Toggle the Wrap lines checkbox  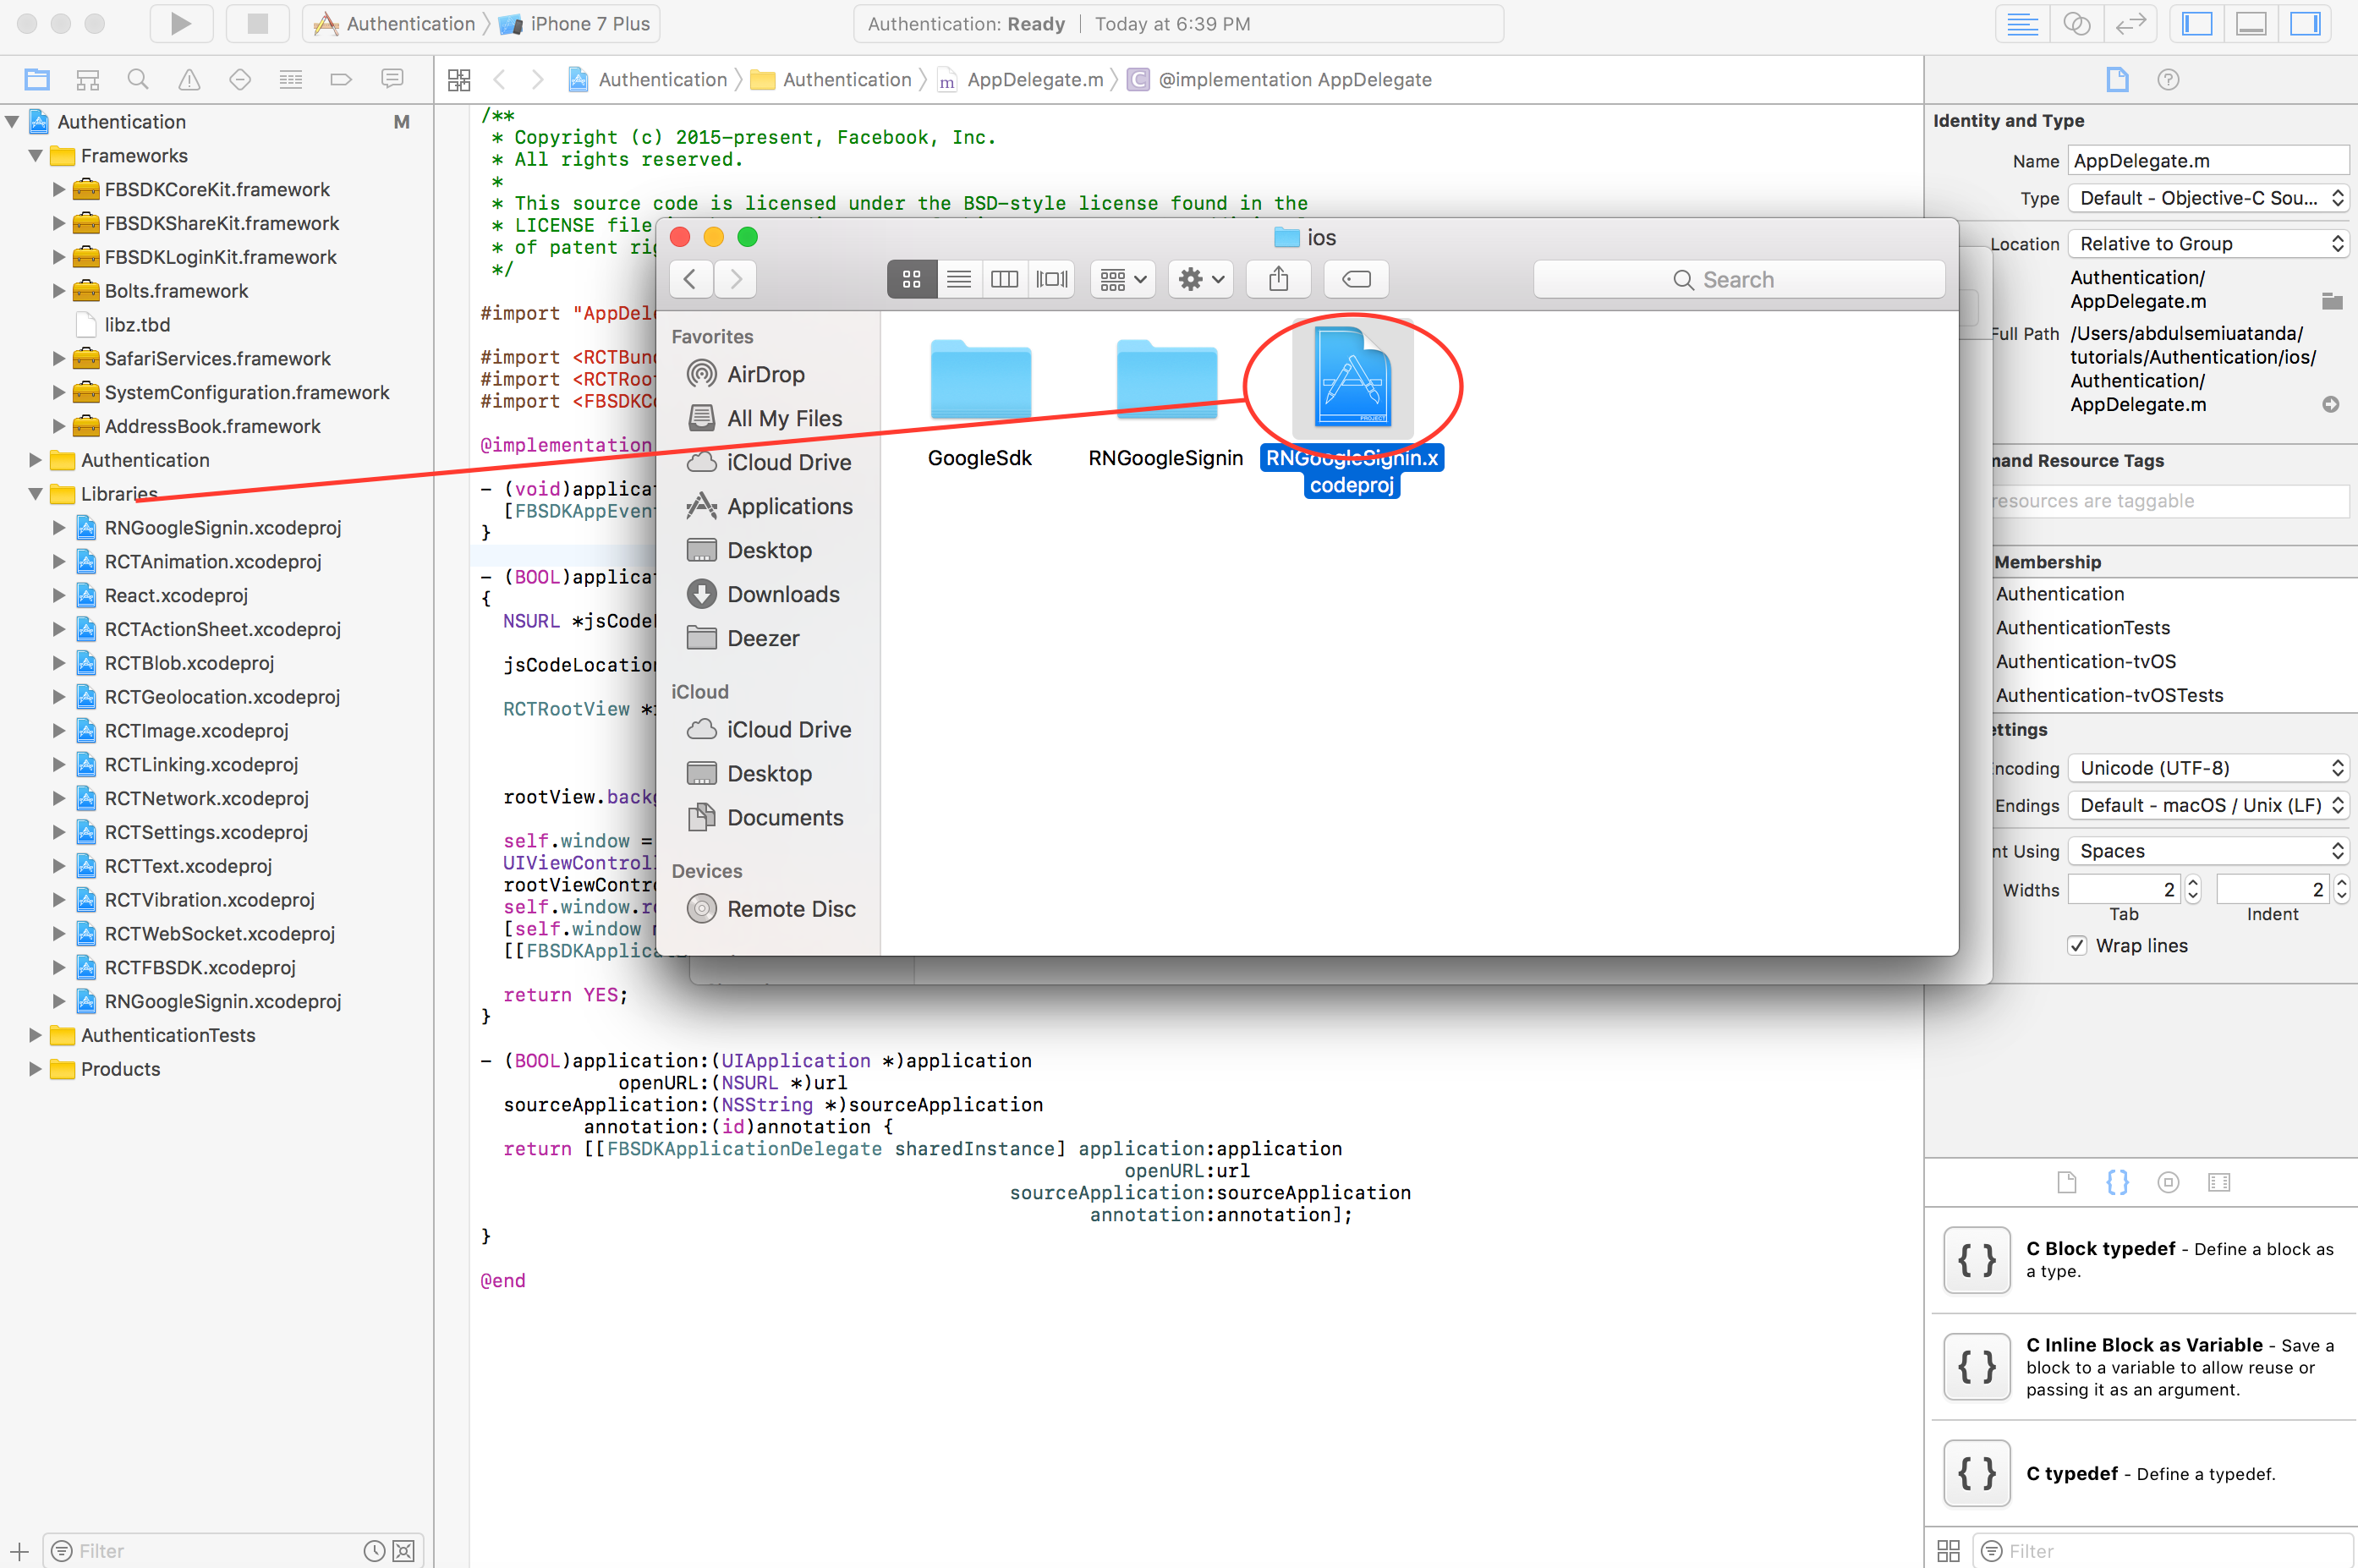[2077, 946]
